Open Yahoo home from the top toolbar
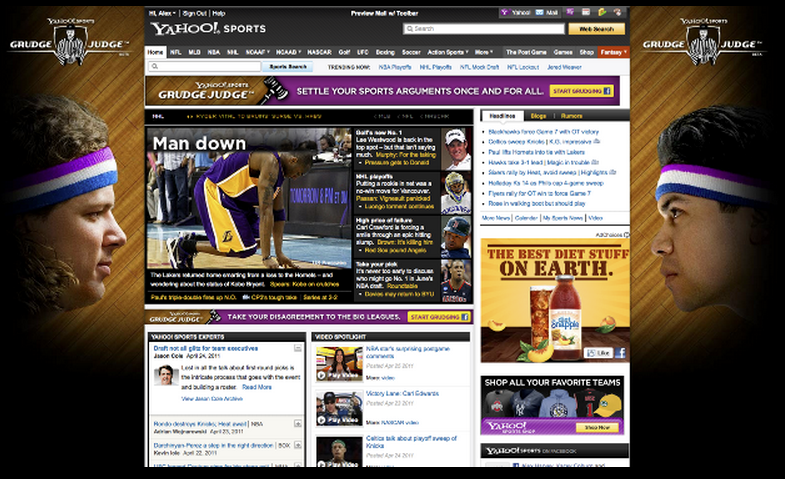785x479 pixels. [515, 13]
